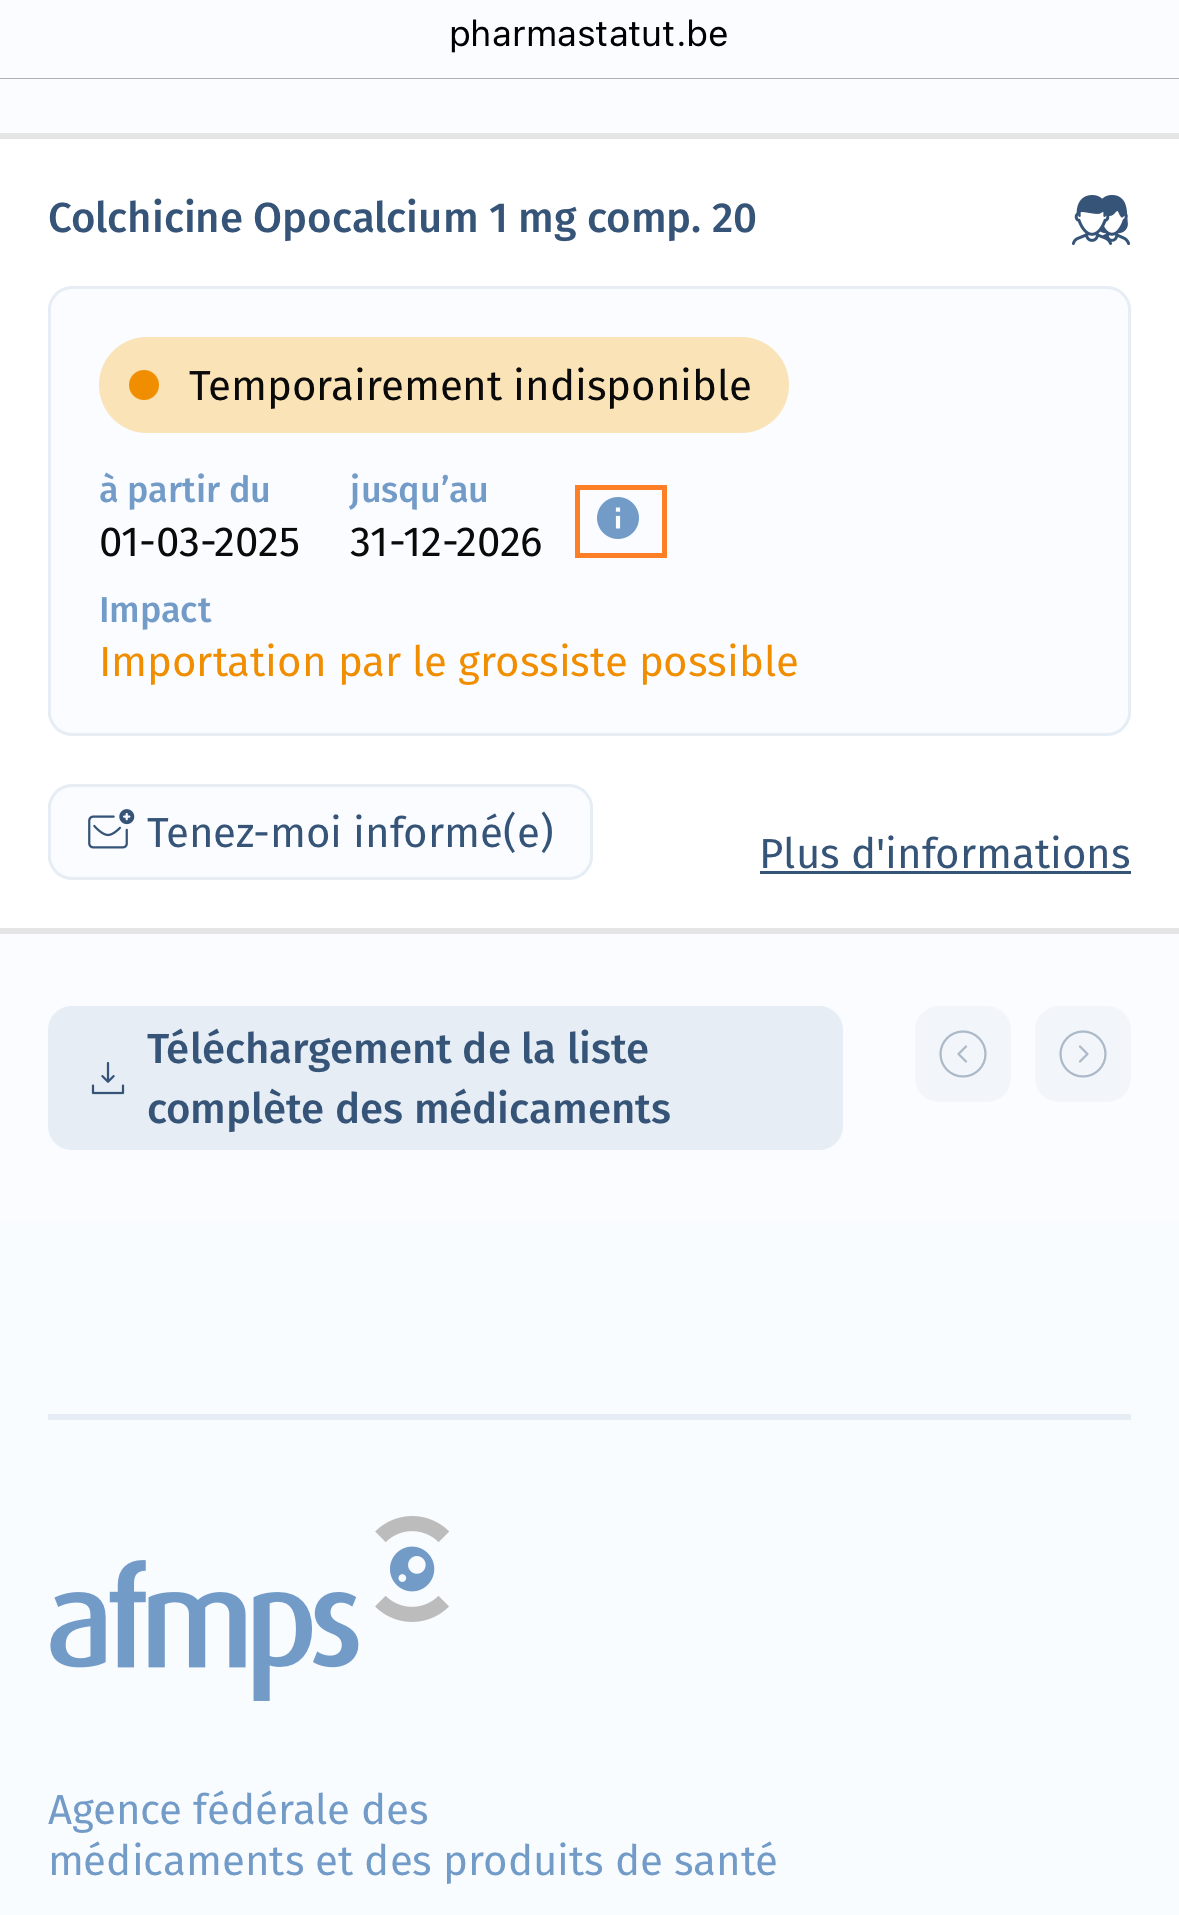
Task: Click the two-people icon beside the medicine title
Action: (1100, 220)
